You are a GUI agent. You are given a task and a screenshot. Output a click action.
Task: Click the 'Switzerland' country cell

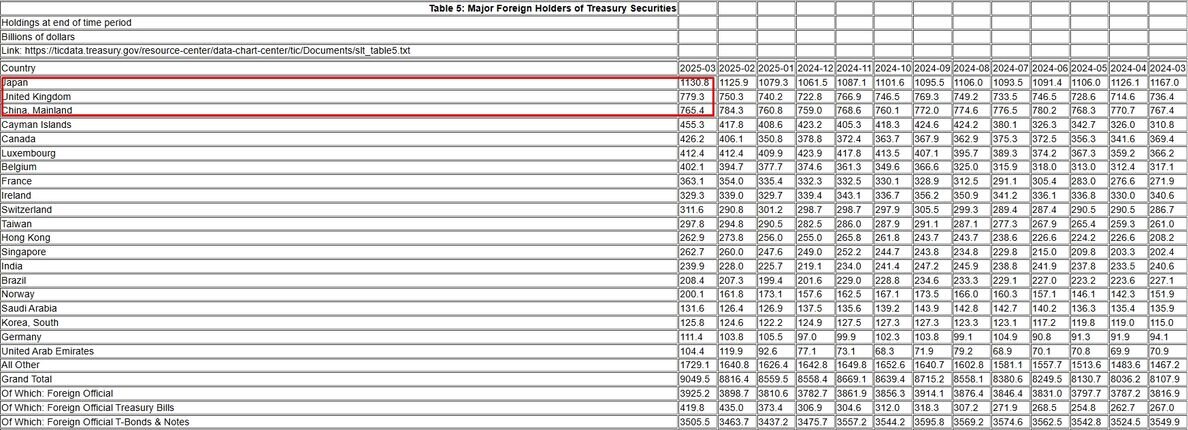pos(339,210)
